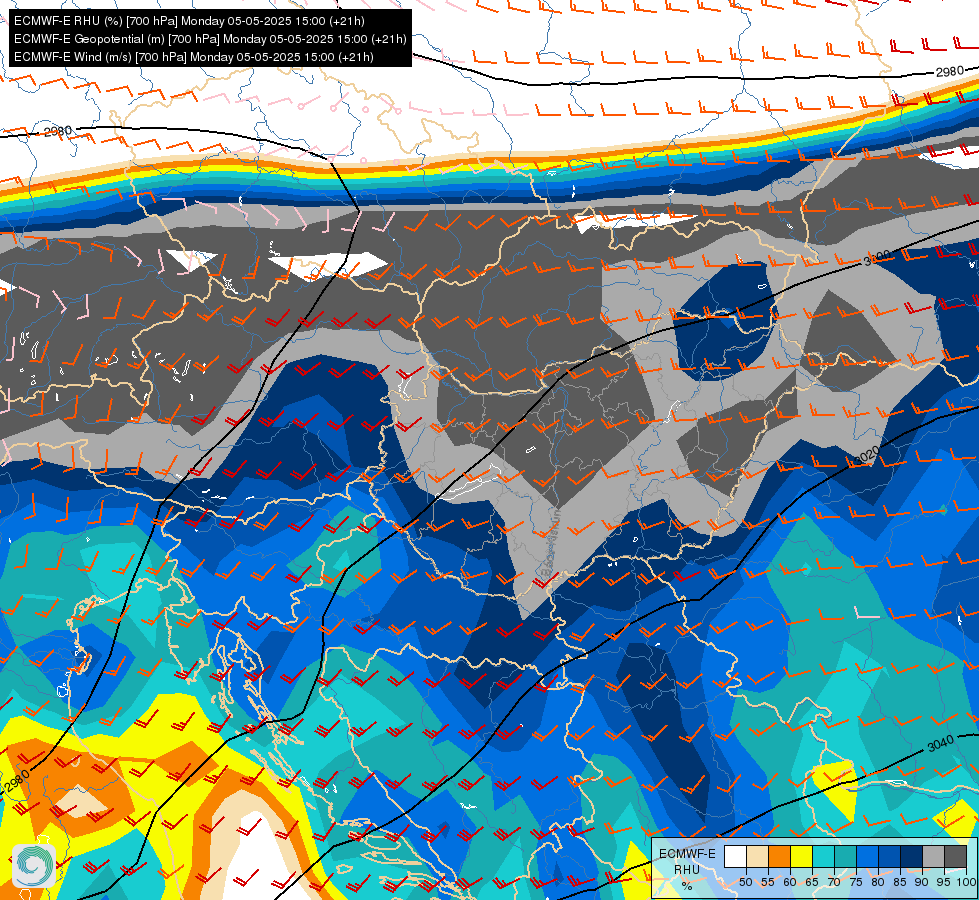This screenshot has height=900, width=979.
Task: Click the white legend swatch below 50
Action: [x=735, y=856]
